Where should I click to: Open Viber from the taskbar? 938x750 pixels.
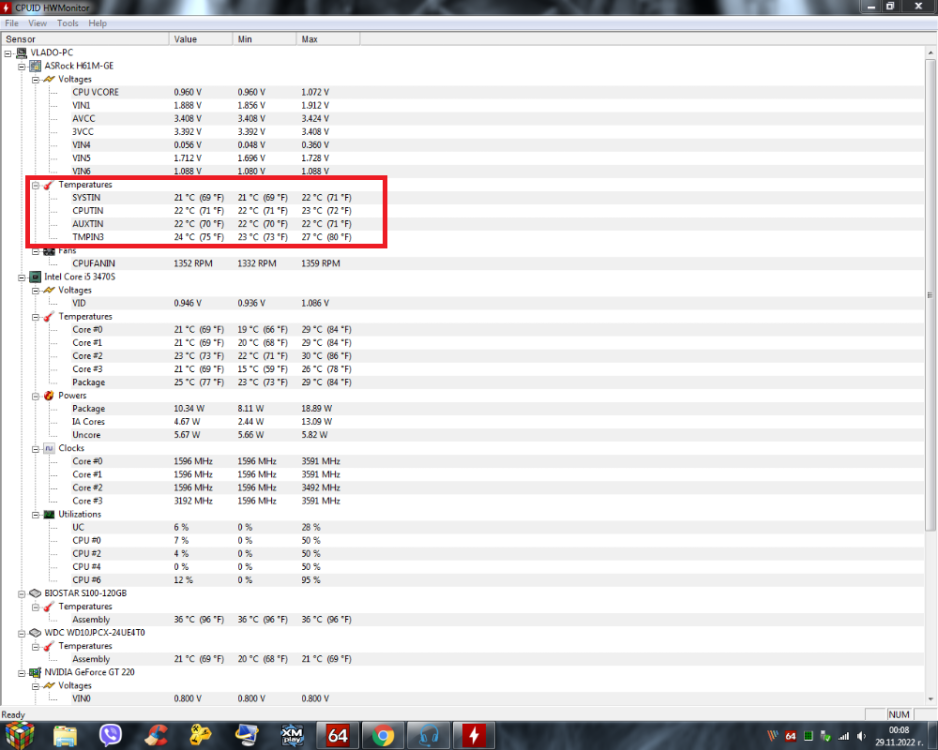click(x=111, y=735)
